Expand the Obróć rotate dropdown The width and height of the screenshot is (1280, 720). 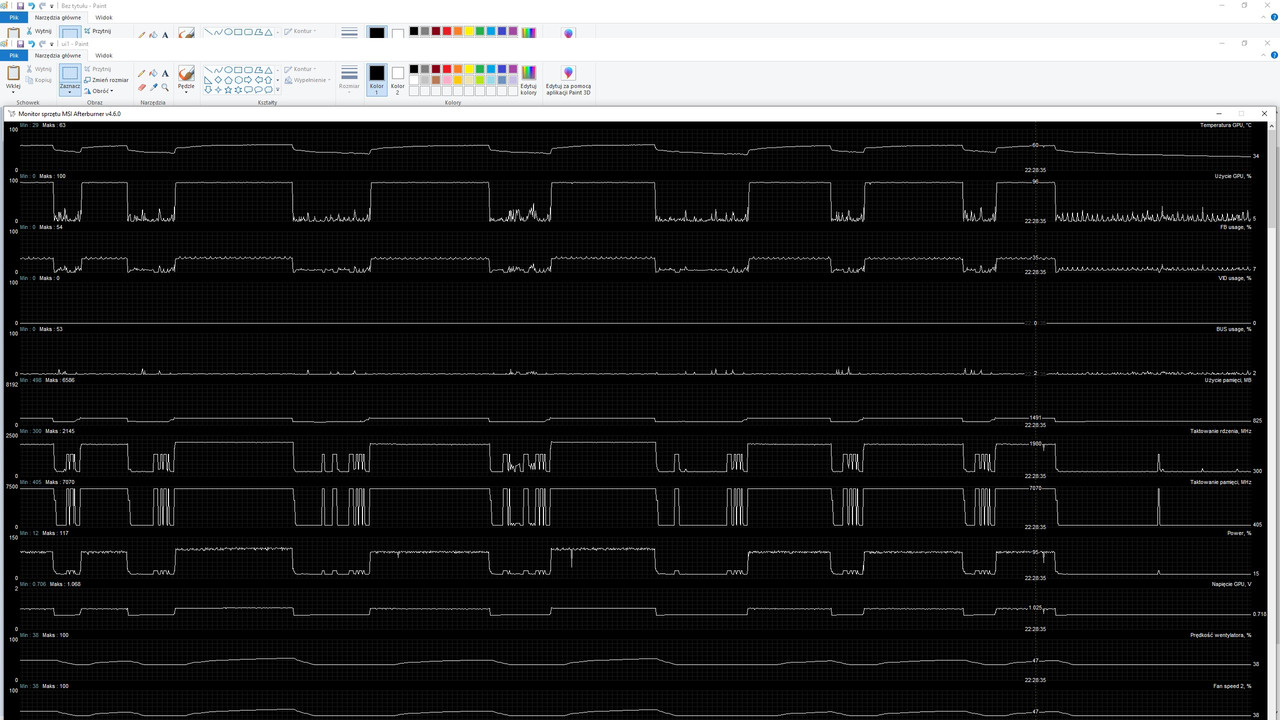[x=100, y=91]
